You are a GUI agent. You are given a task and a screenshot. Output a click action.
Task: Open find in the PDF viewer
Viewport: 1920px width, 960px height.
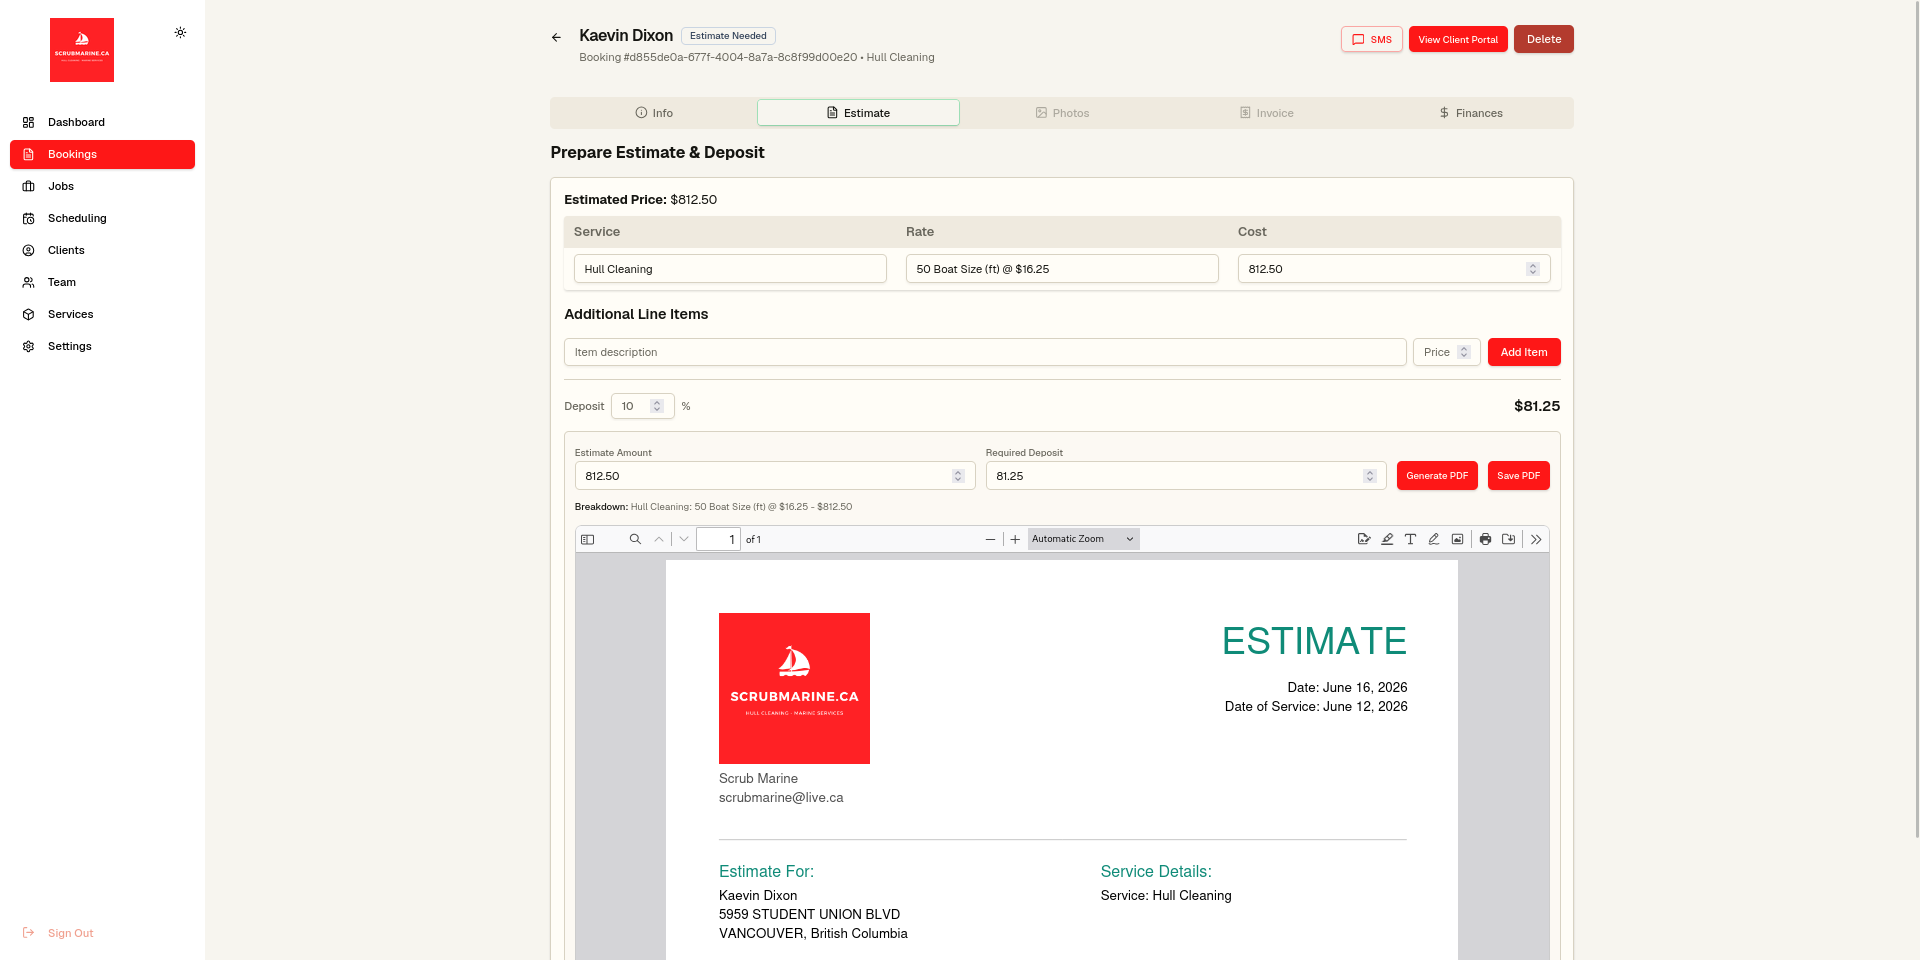(x=635, y=539)
